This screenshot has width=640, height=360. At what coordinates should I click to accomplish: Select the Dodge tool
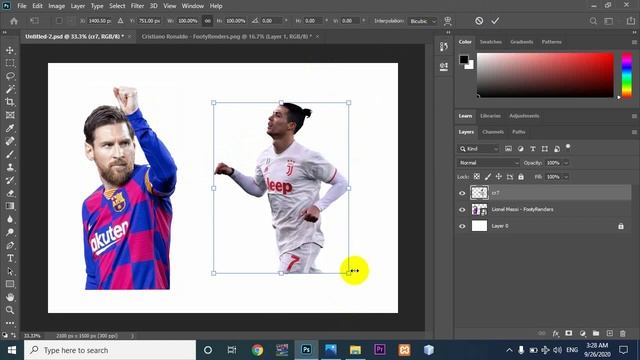(10, 232)
